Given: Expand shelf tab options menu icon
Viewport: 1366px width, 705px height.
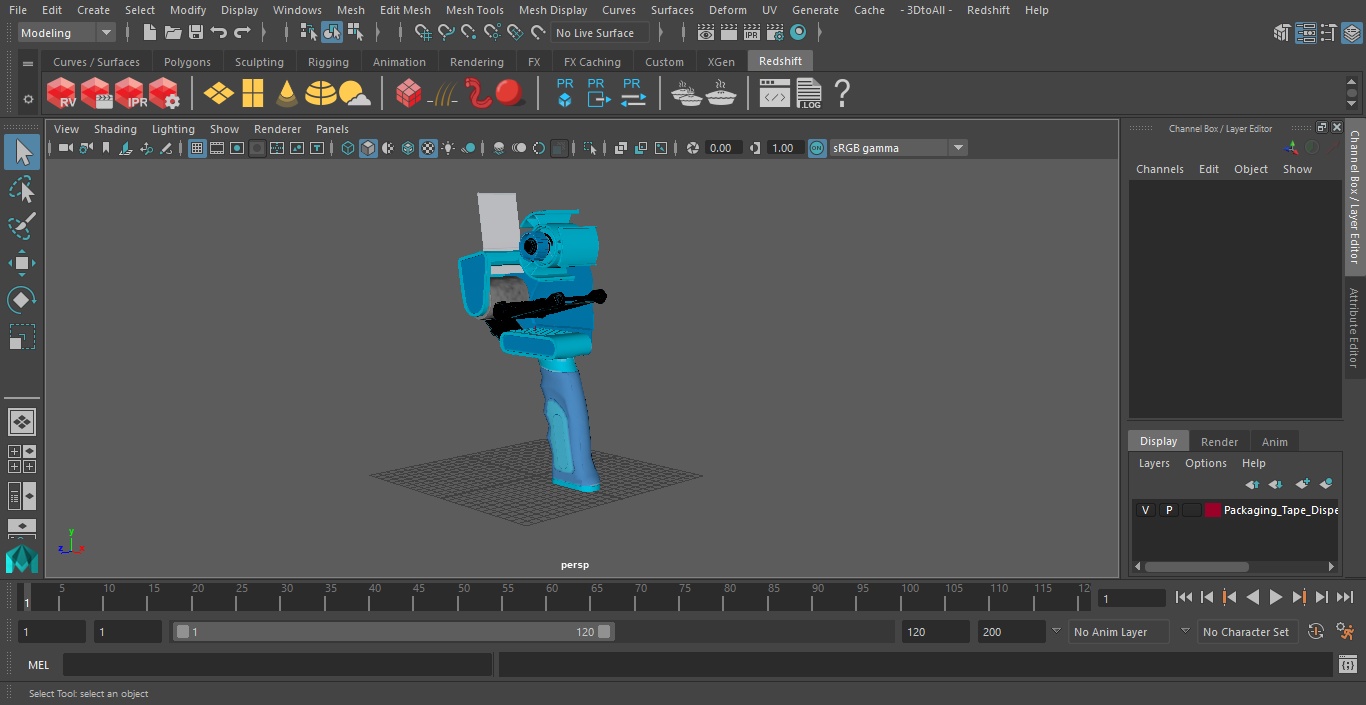Looking at the screenshot, I should pyautogui.click(x=28, y=64).
